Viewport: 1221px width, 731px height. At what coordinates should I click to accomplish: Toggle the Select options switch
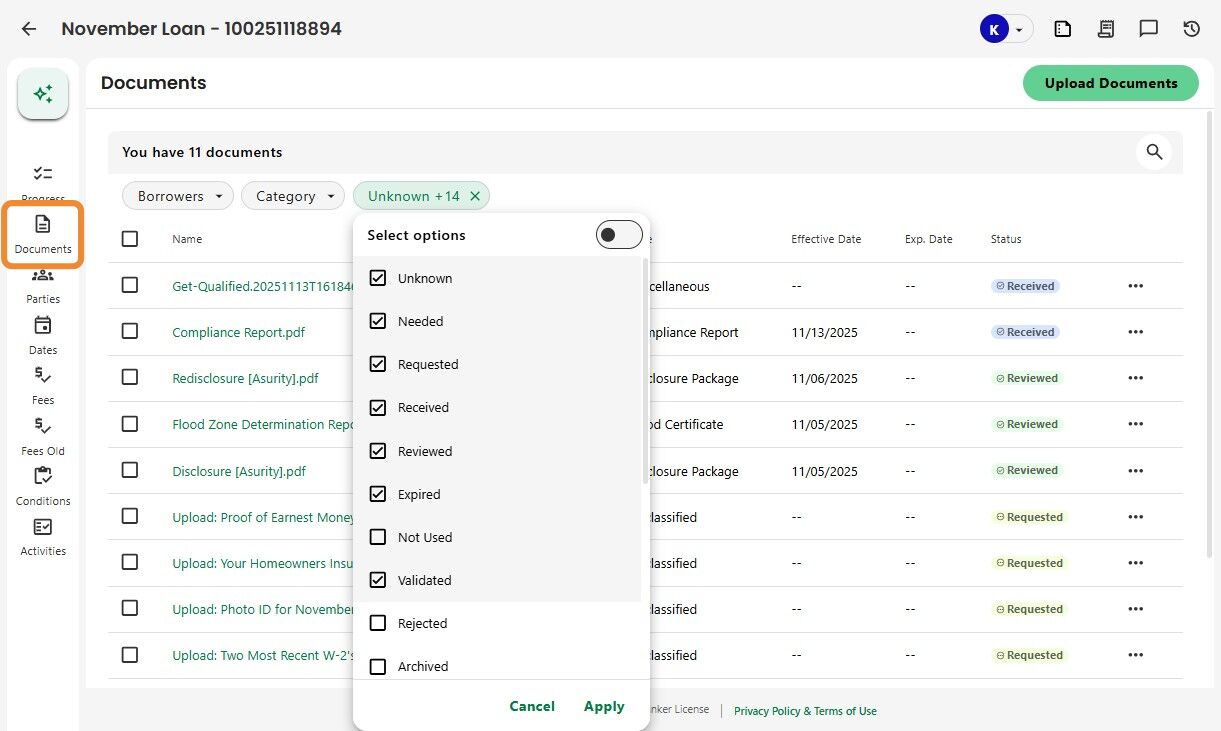click(618, 235)
